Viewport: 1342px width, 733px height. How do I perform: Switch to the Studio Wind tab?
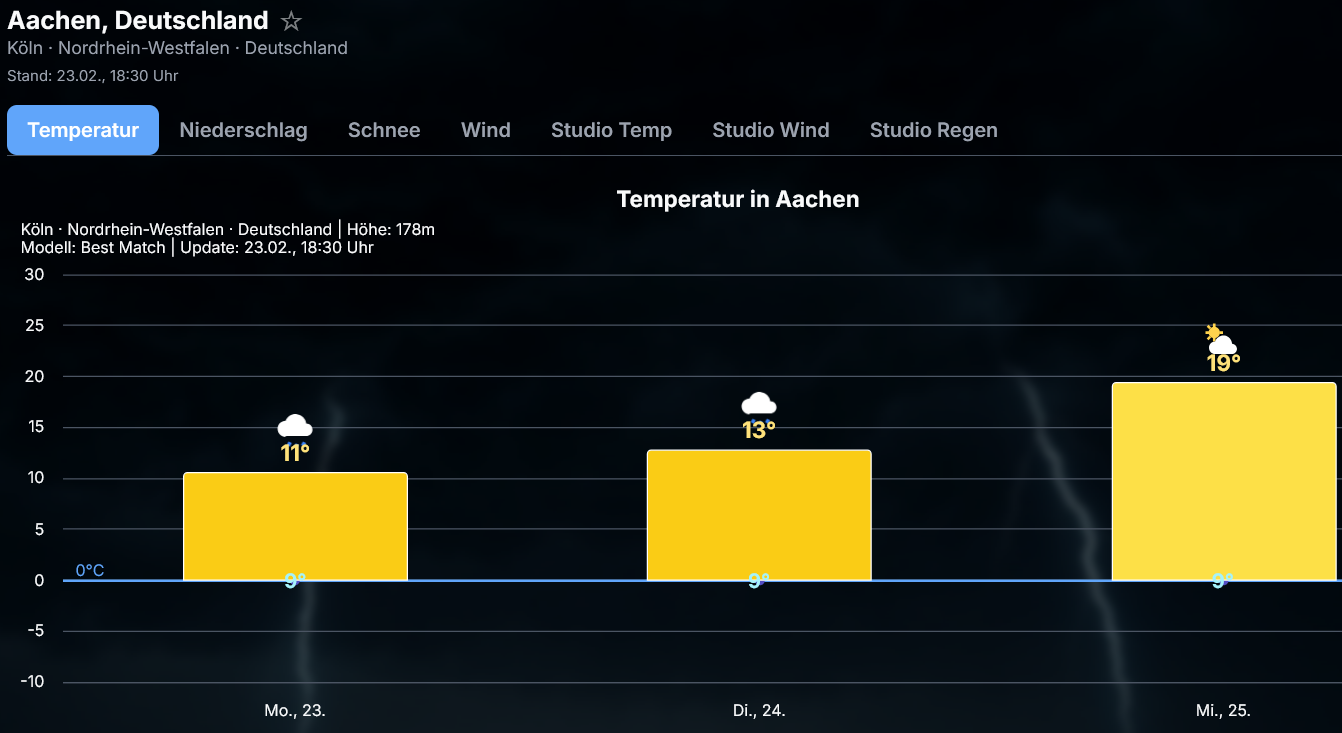(x=771, y=130)
